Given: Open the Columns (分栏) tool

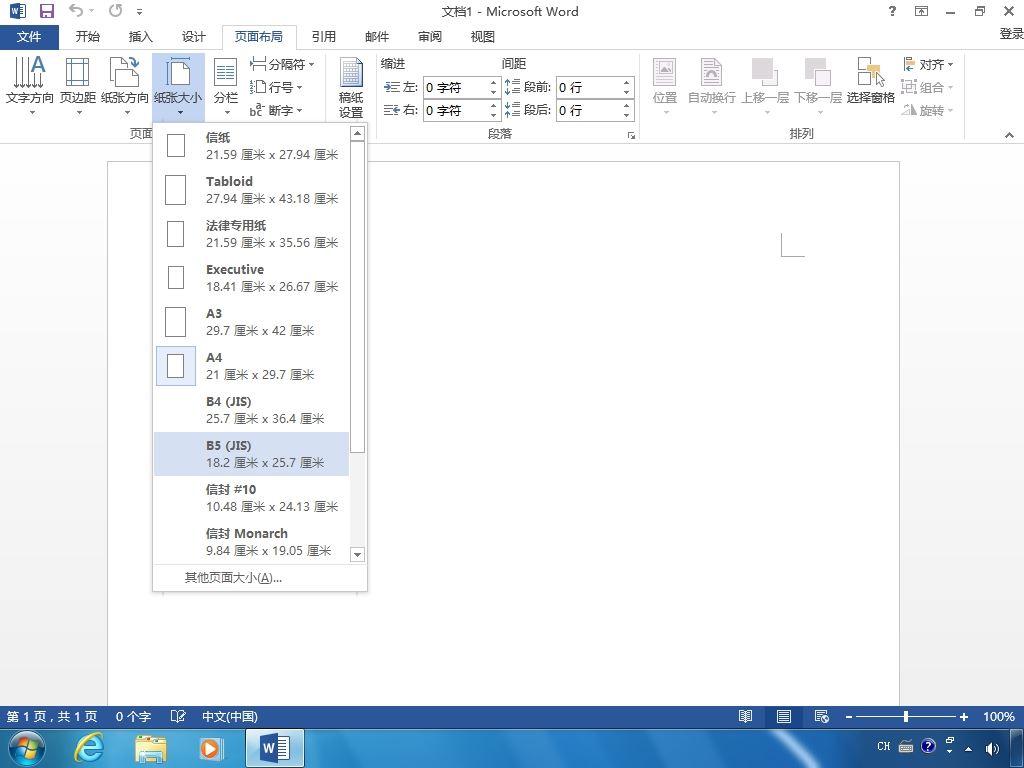Looking at the screenshot, I should click(225, 86).
